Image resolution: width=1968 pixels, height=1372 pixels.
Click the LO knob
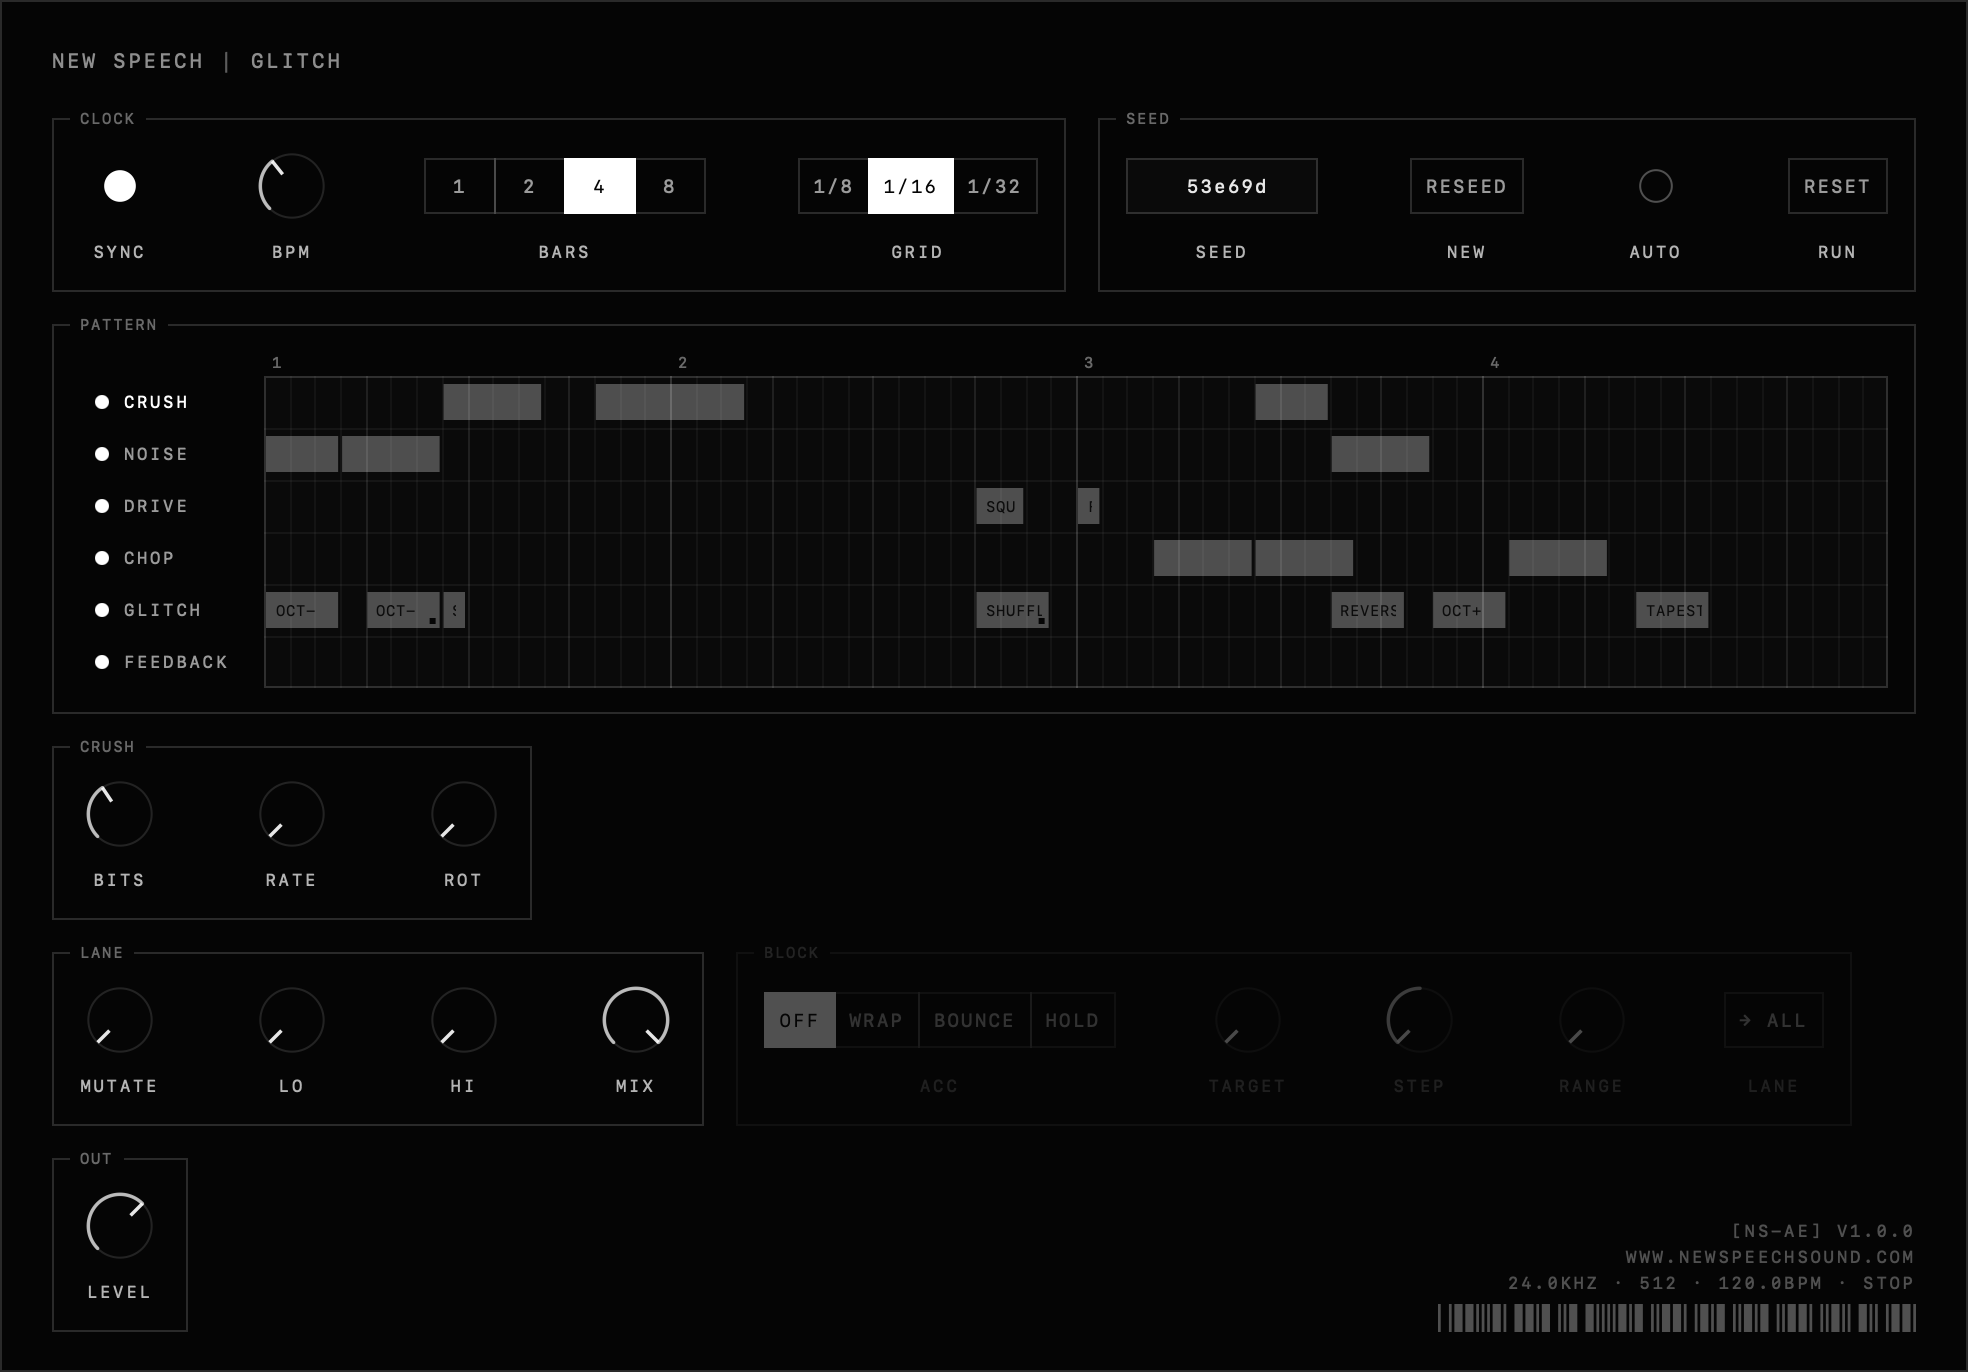(291, 1020)
